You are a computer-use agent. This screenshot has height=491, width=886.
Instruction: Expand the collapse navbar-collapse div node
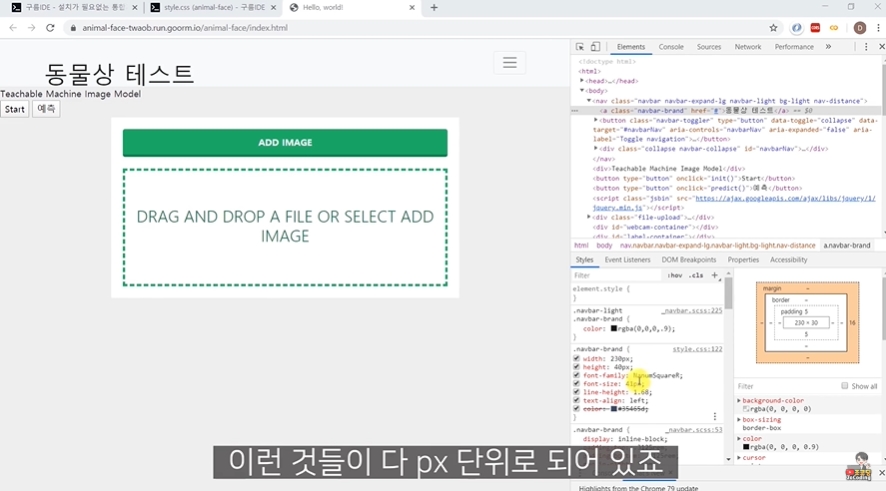pos(596,149)
